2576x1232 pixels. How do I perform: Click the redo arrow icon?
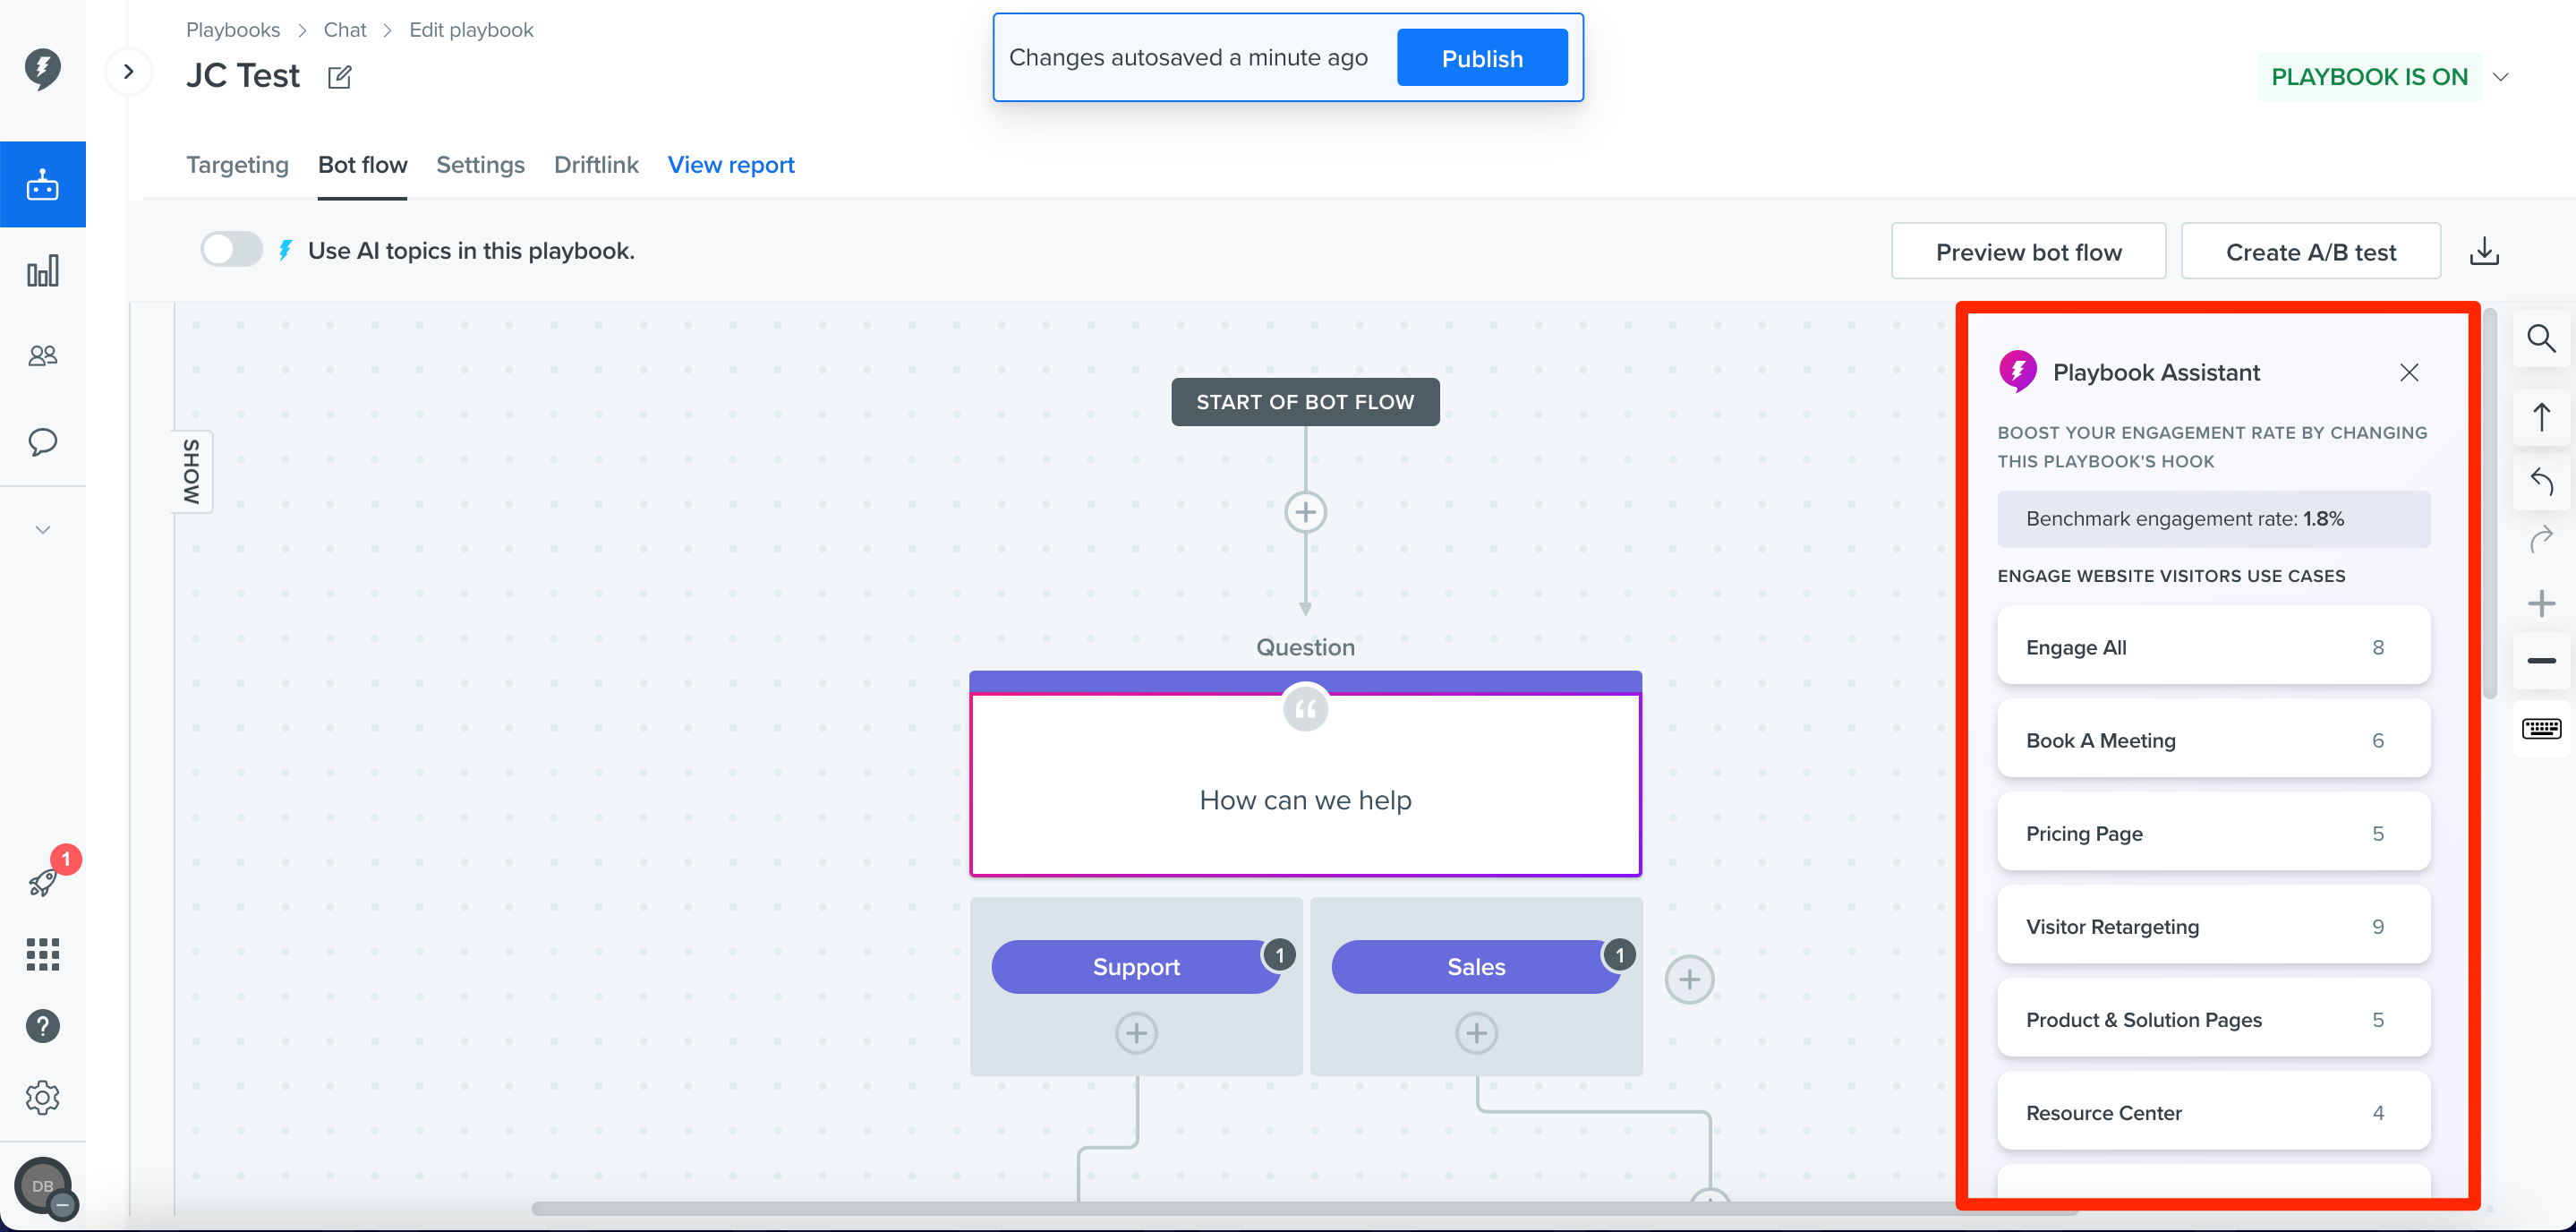click(x=2541, y=540)
